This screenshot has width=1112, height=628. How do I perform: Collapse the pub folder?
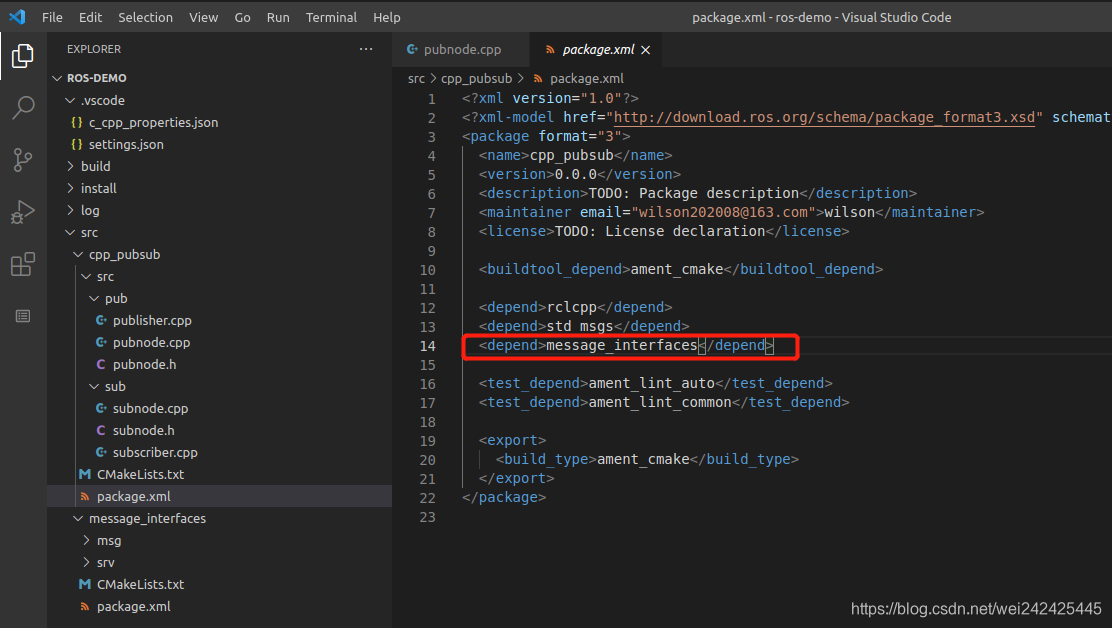(x=94, y=298)
